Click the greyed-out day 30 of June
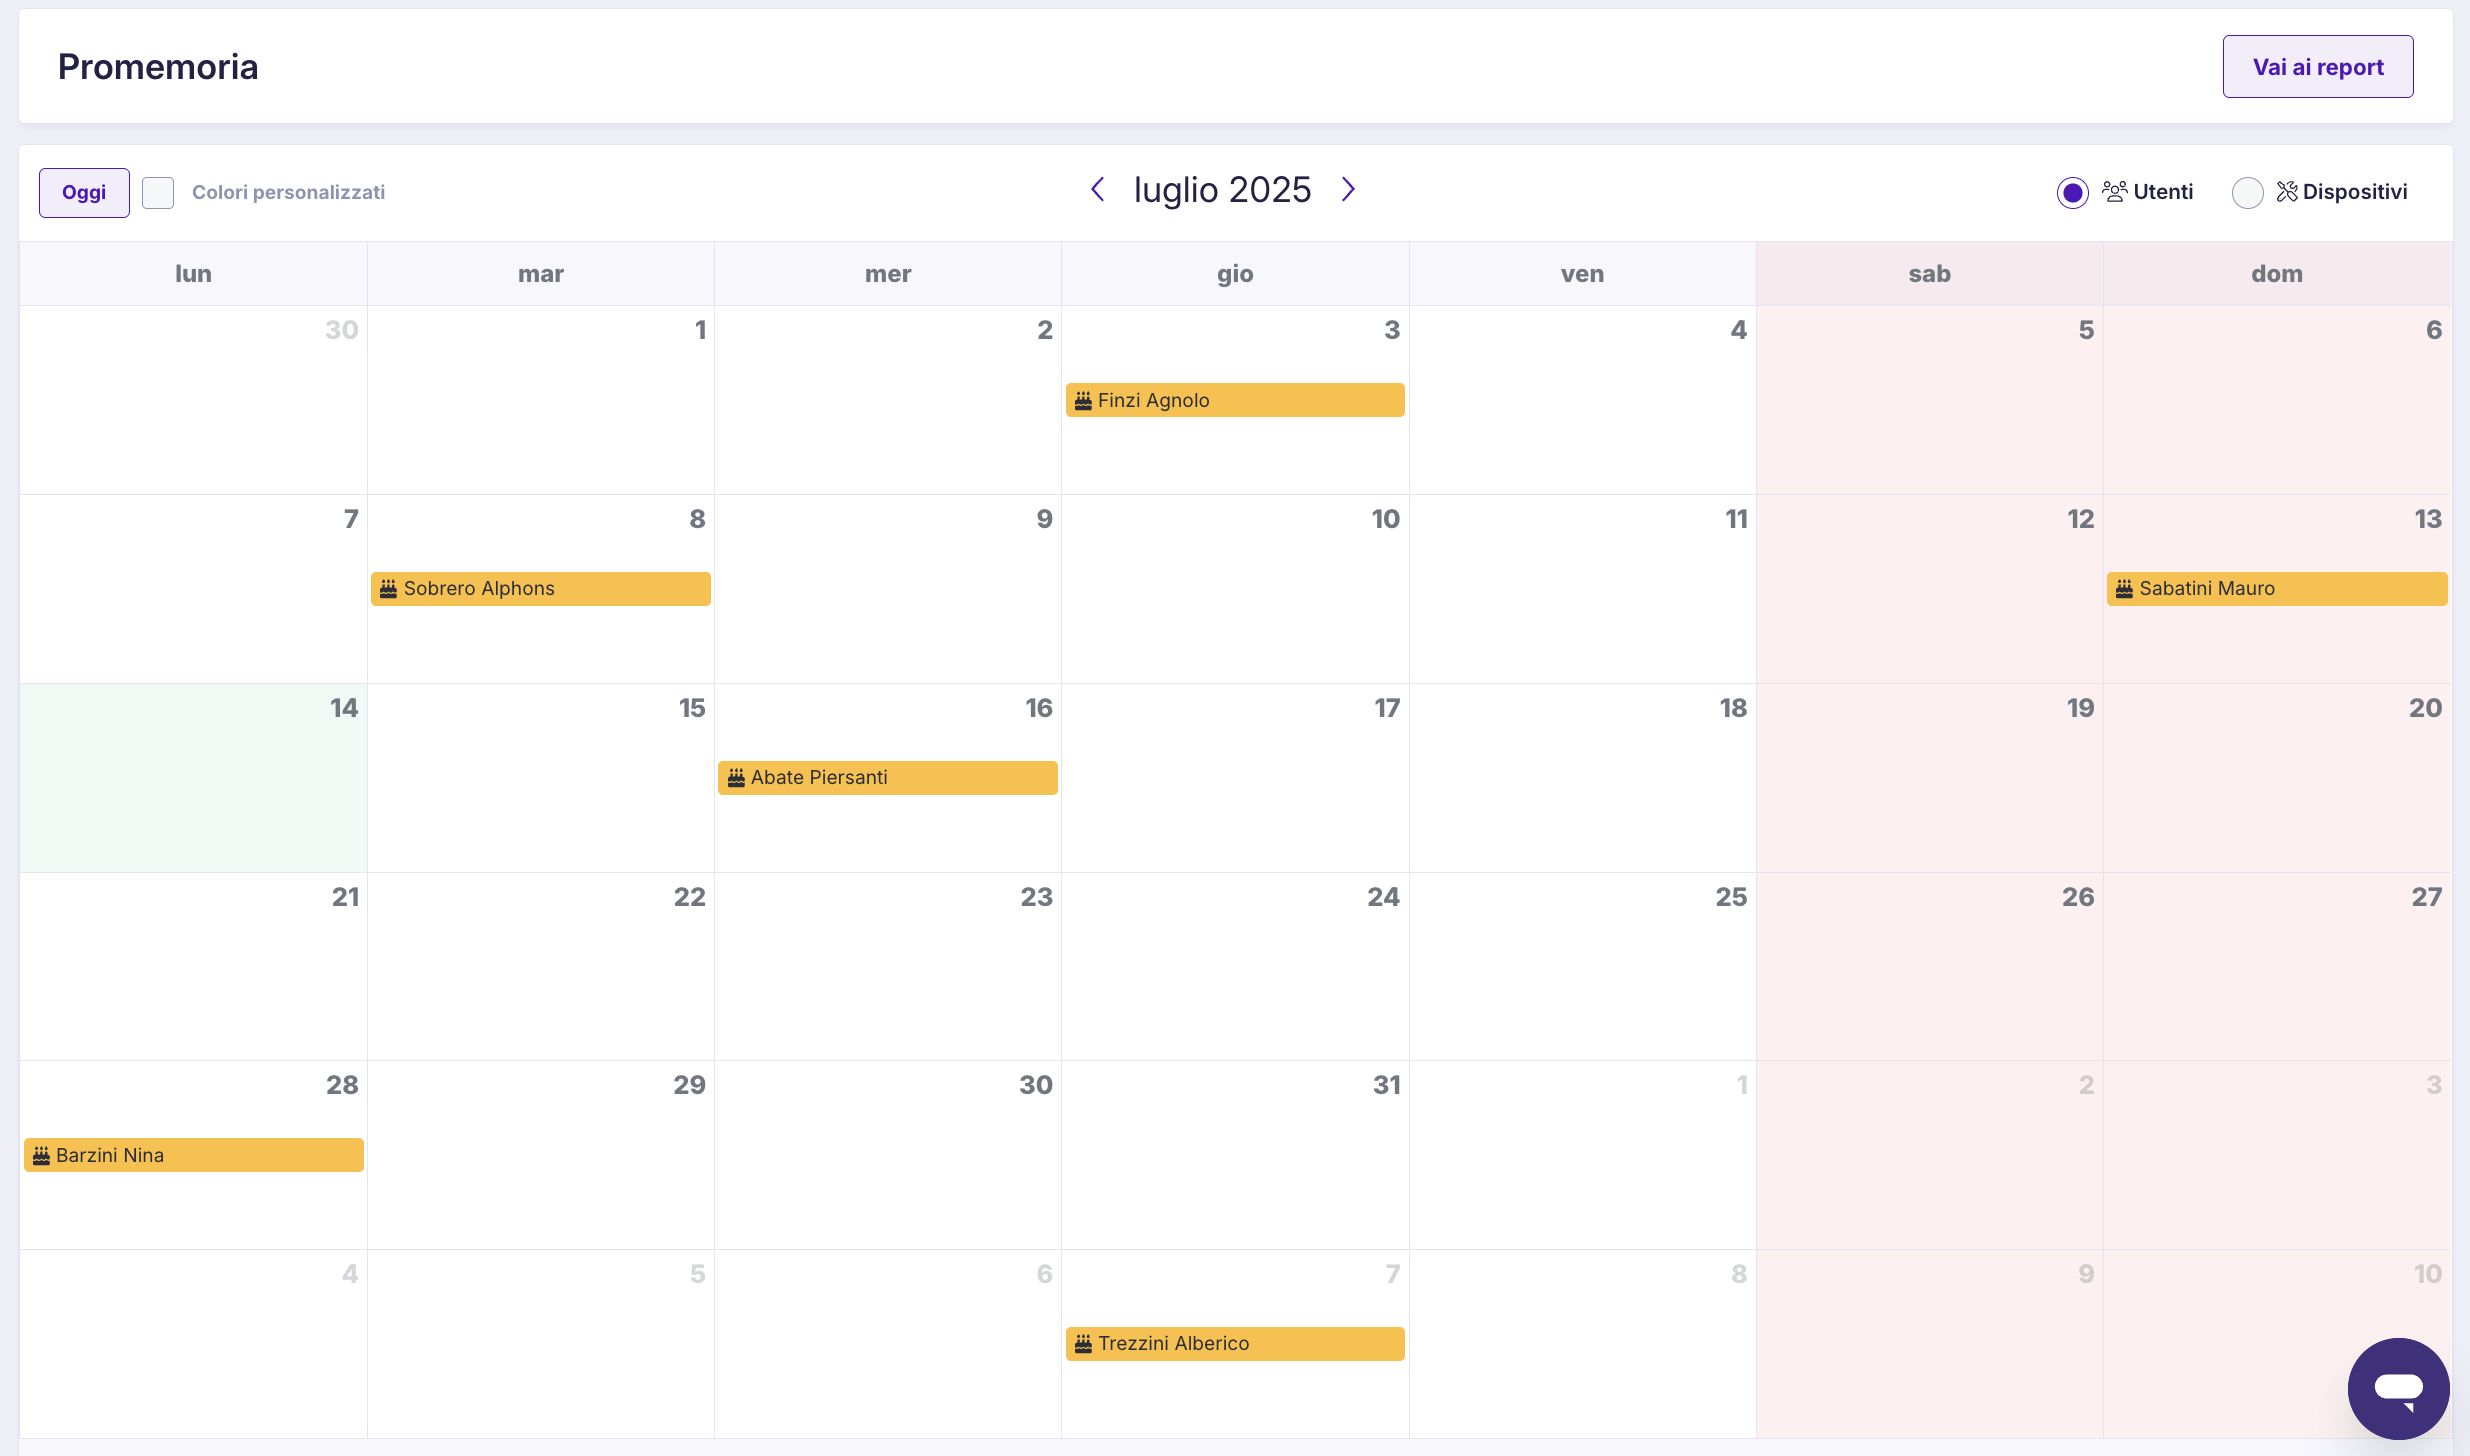This screenshot has height=1456, width=2470. click(341, 330)
